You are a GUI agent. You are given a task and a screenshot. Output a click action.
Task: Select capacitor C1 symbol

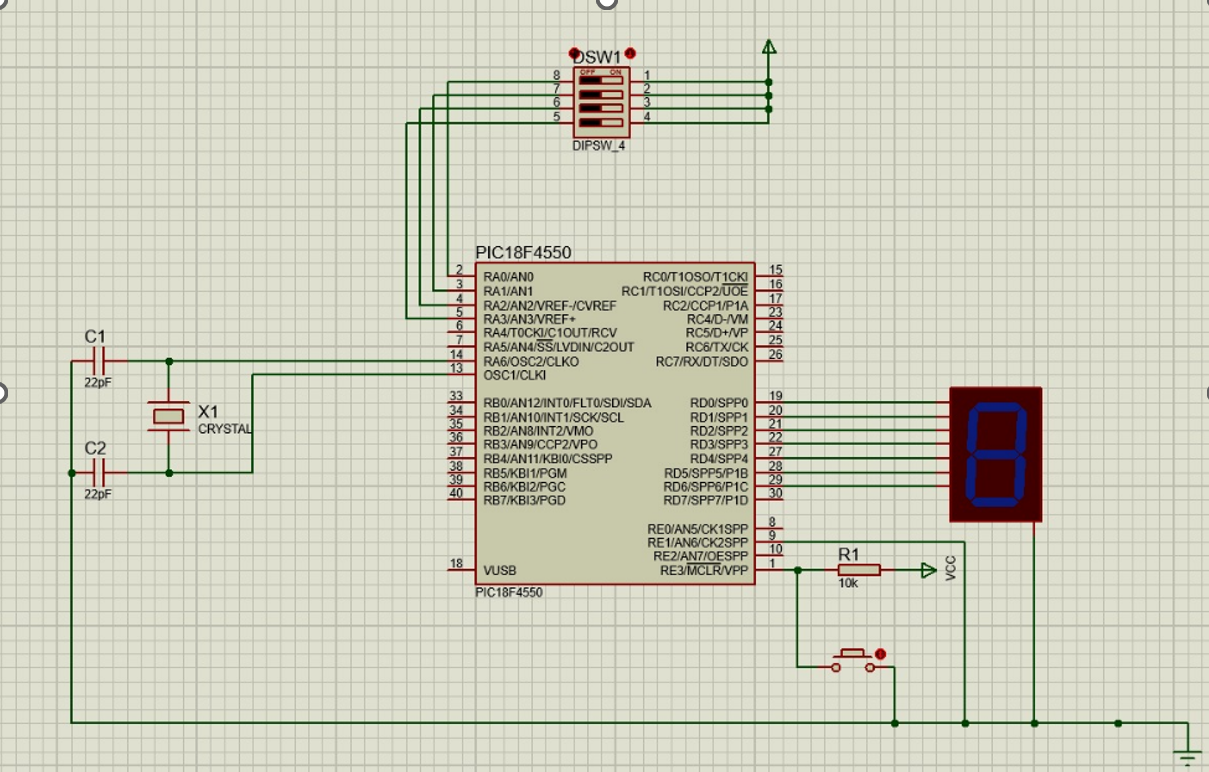[98, 361]
